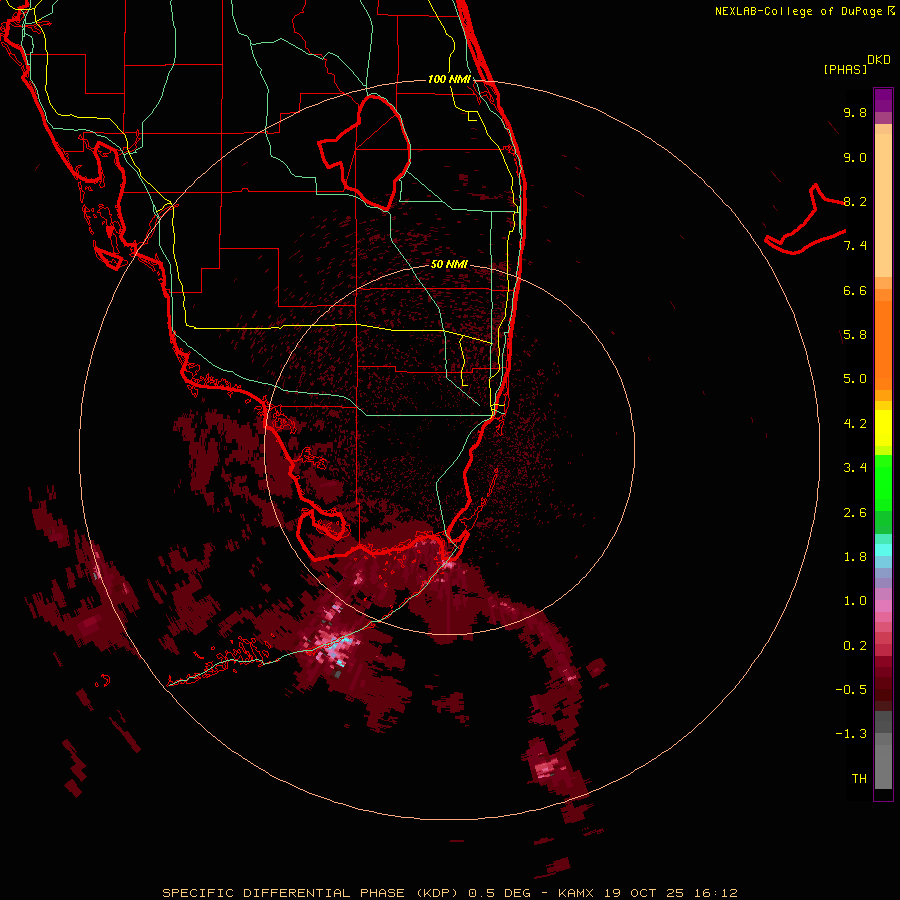900x900 pixels.
Task: Click the cyan swatch in the color bar
Action: click(883, 550)
